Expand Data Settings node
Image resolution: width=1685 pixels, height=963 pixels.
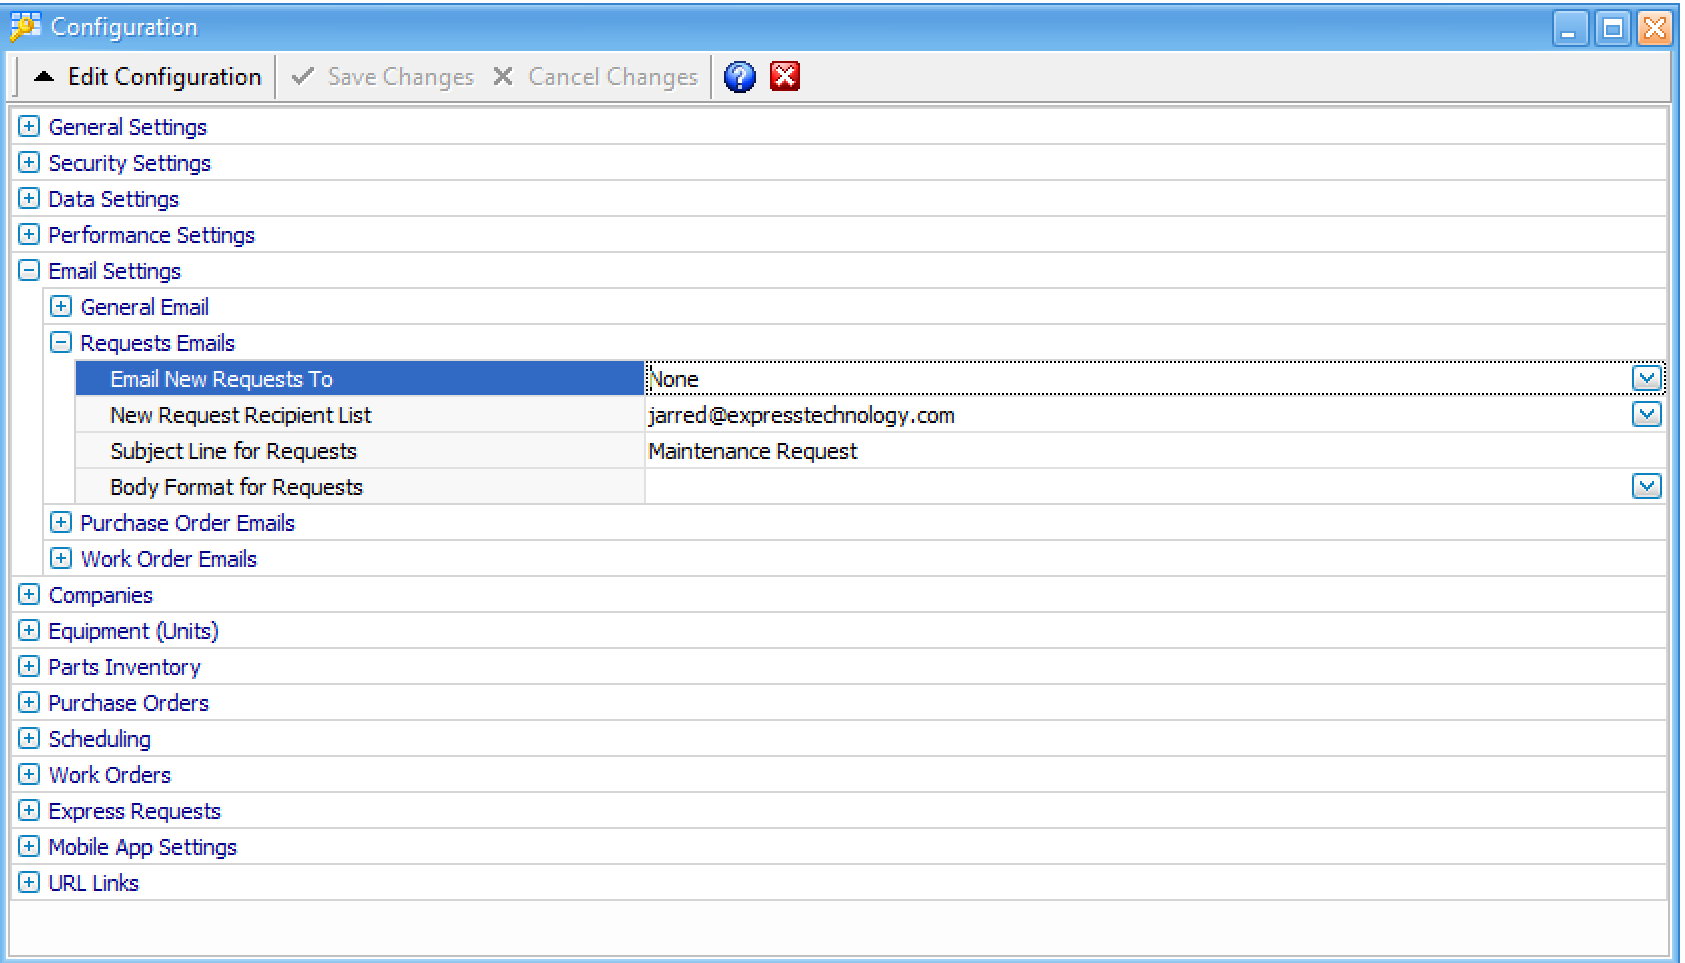pos(29,199)
